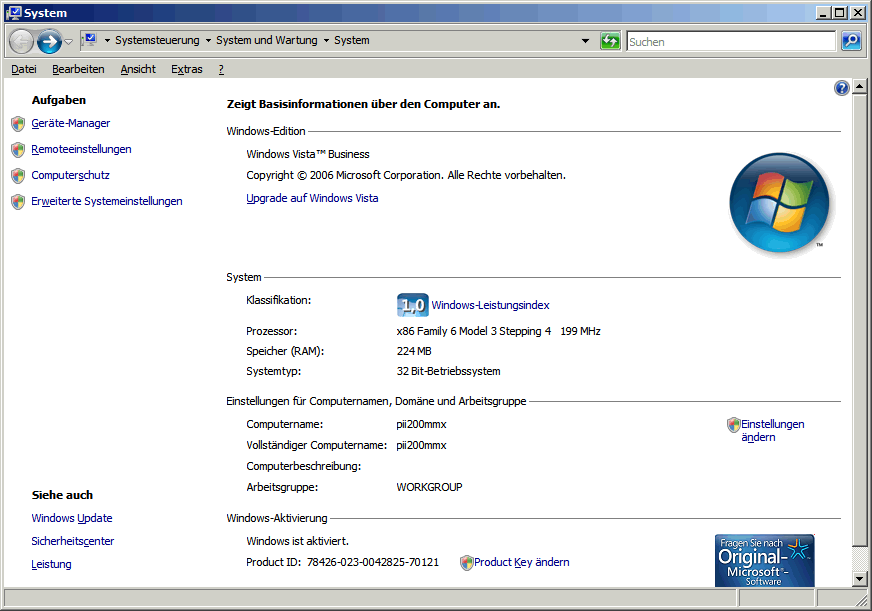Click Systemsteuerung in the breadcrumb
Viewport: 872px width, 611px height.
pyautogui.click(x=157, y=40)
